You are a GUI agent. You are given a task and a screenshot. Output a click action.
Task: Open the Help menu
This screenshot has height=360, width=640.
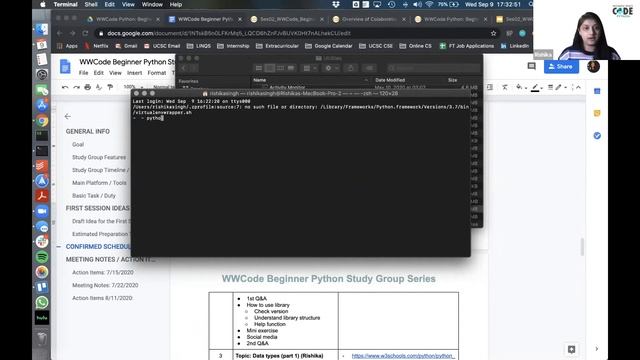(x=176, y=4)
